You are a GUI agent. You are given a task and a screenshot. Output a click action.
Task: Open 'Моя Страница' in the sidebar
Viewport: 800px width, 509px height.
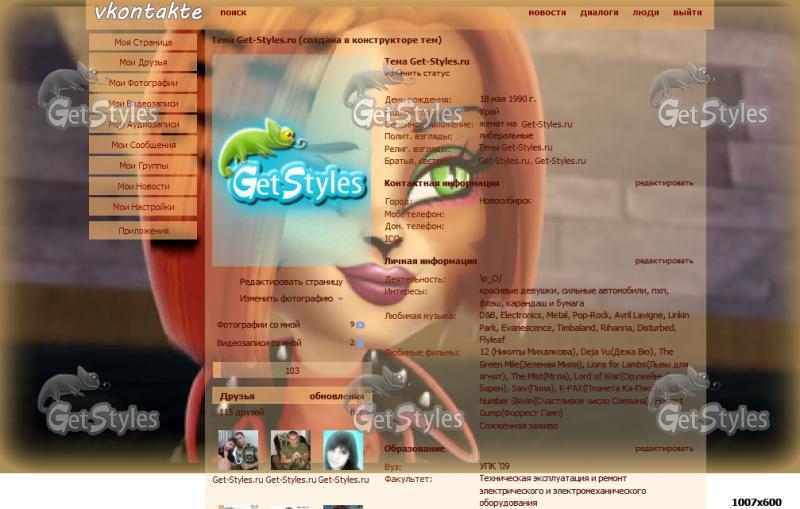143,42
